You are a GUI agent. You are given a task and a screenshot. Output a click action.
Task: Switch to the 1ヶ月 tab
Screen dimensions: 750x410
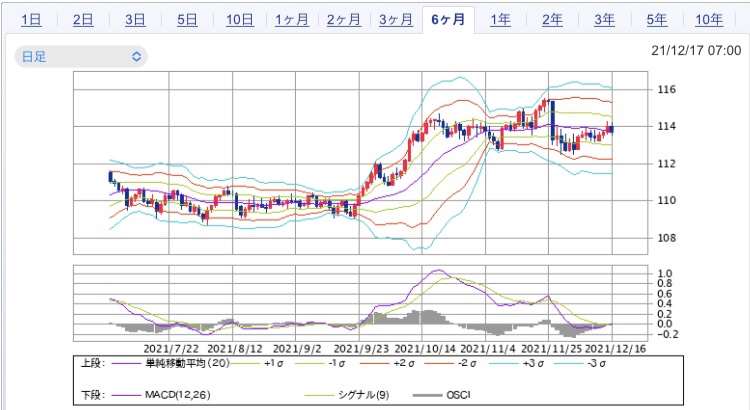point(292,20)
